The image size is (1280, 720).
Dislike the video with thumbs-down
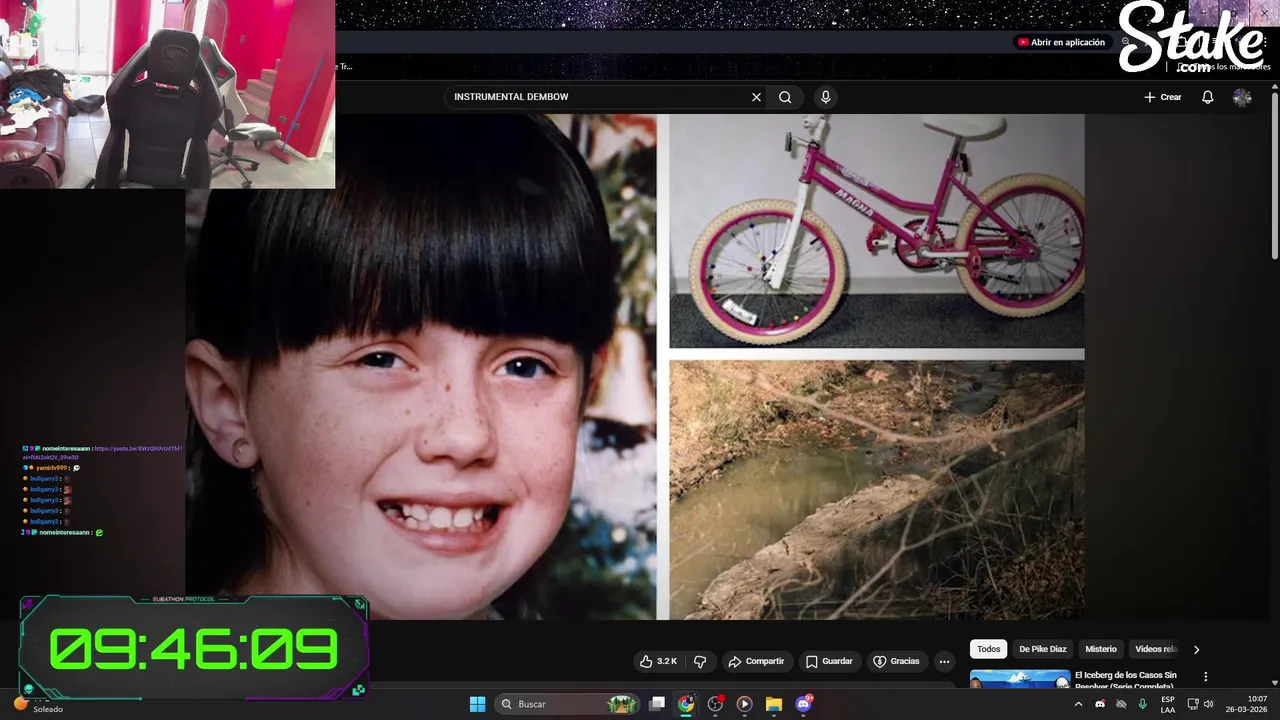tap(700, 661)
